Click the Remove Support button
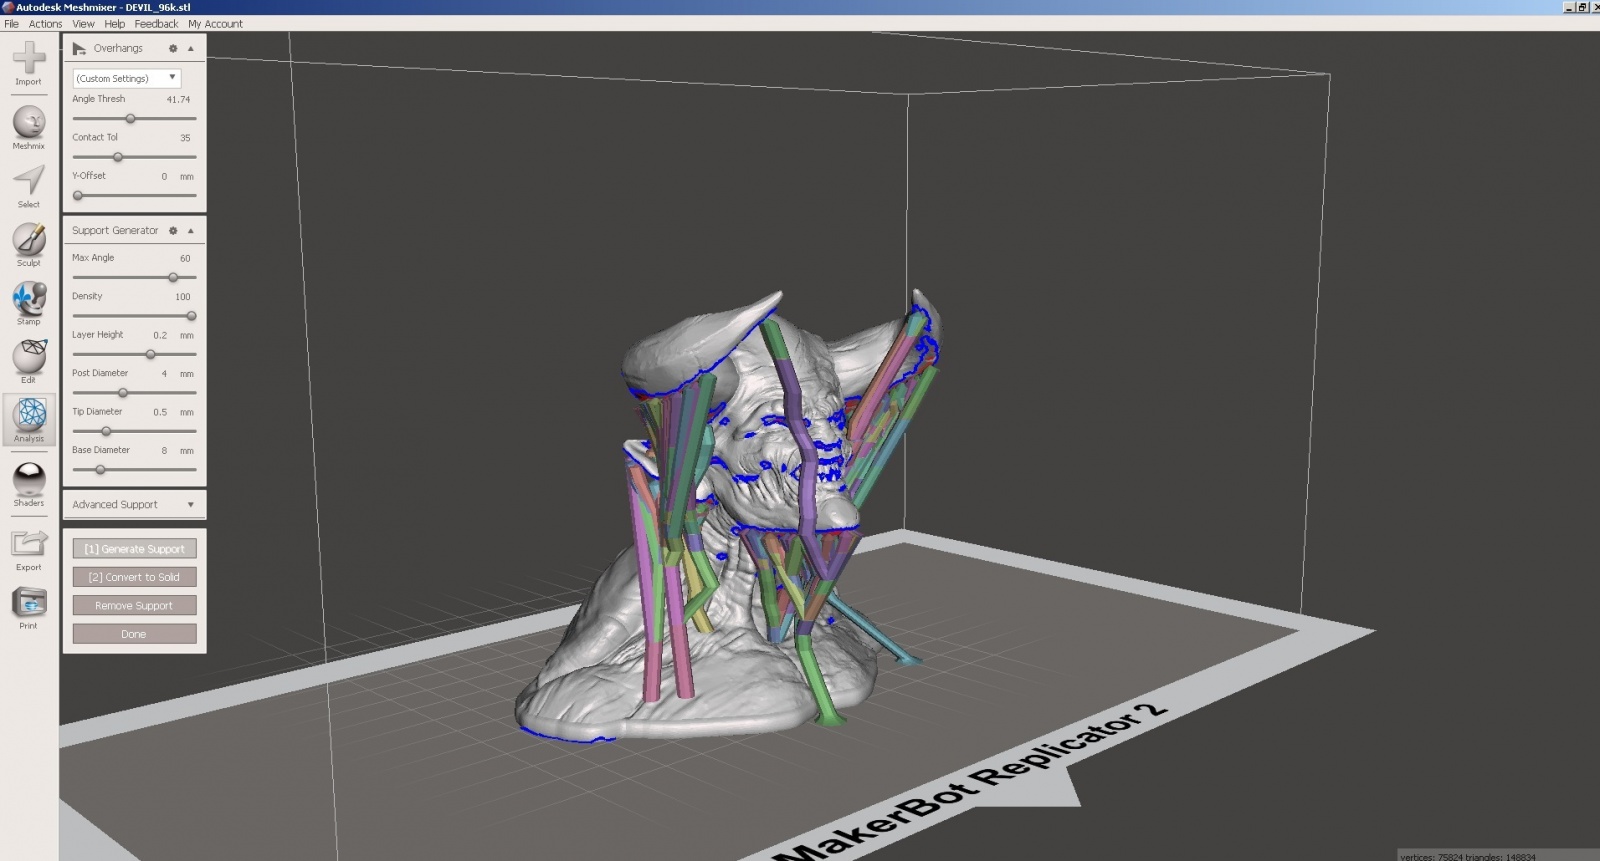 click(134, 605)
